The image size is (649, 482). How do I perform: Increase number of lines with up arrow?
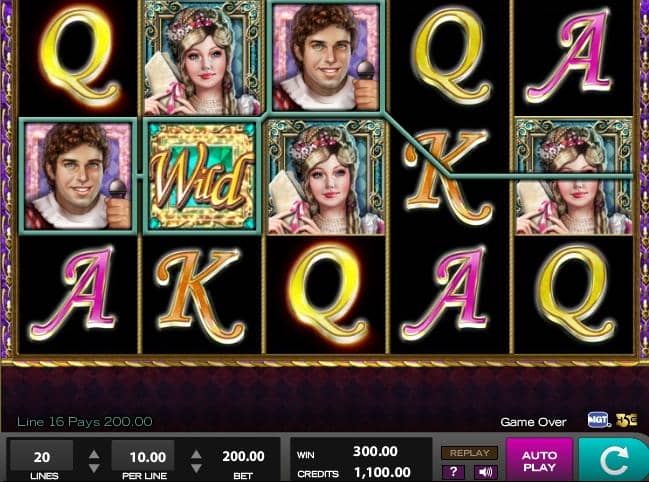(x=94, y=454)
